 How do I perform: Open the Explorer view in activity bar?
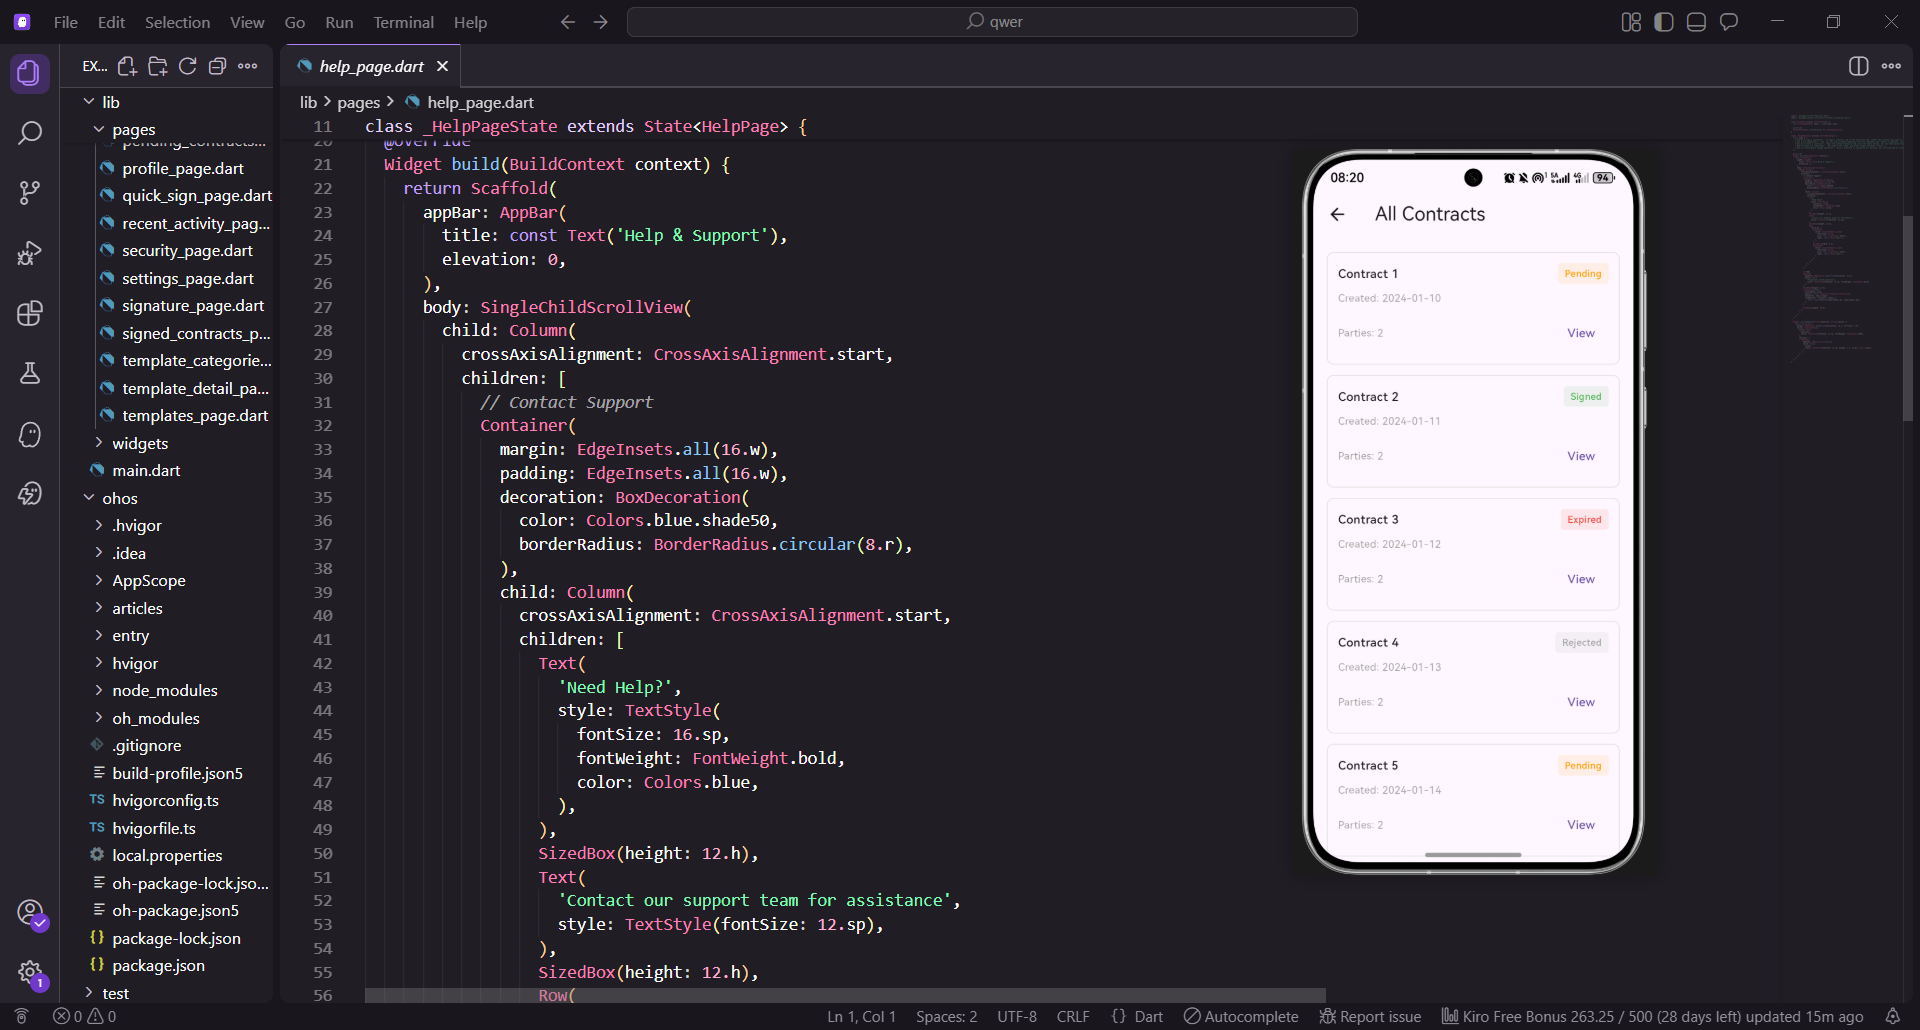[x=30, y=73]
